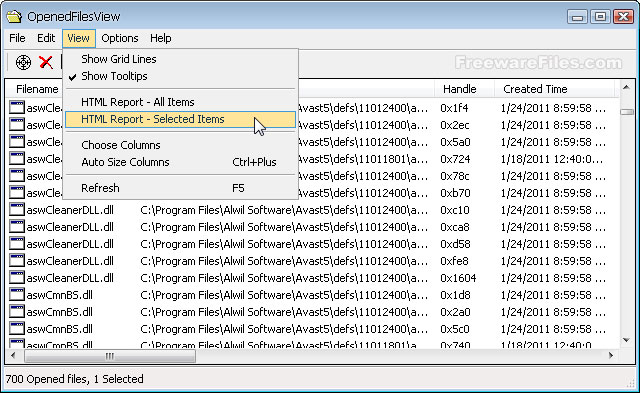The width and height of the screenshot is (640, 393).
Task: Minimize the OpenedFilesView window
Action: click(x=577, y=17)
